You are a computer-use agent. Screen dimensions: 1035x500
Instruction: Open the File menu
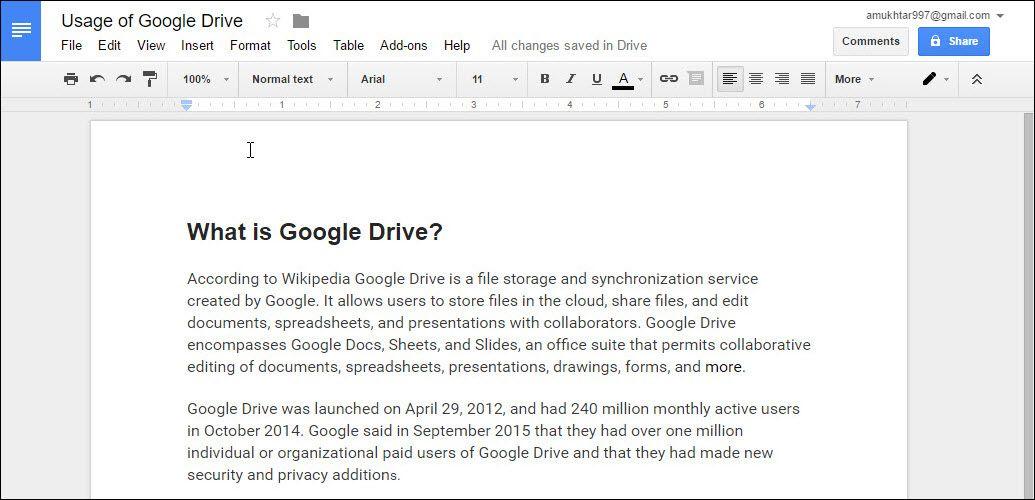coord(71,46)
